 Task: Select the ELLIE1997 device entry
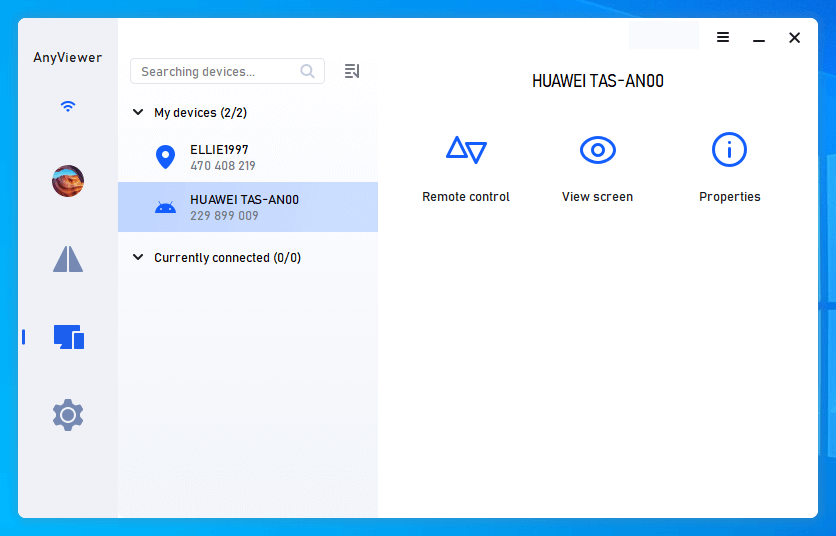tap(248, 157)
